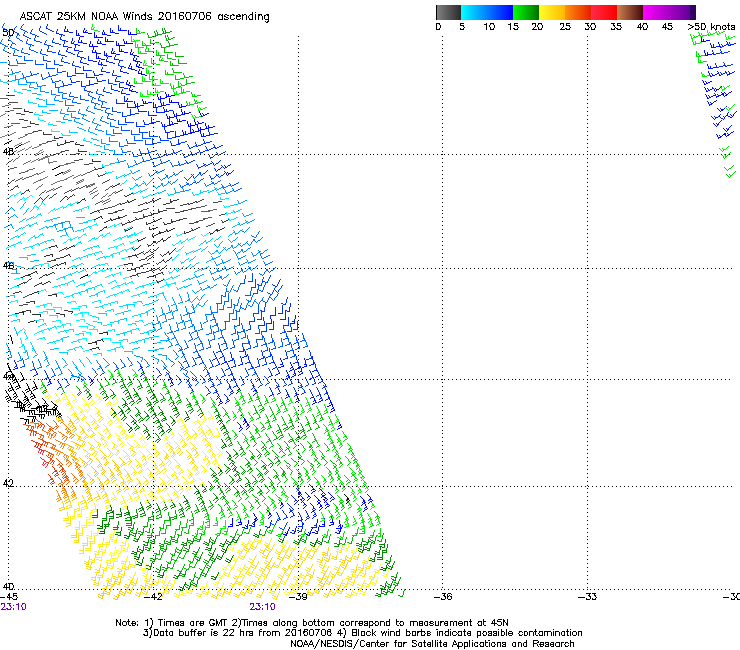Select the red 30-35 knots color band

[x=604, y=12]
